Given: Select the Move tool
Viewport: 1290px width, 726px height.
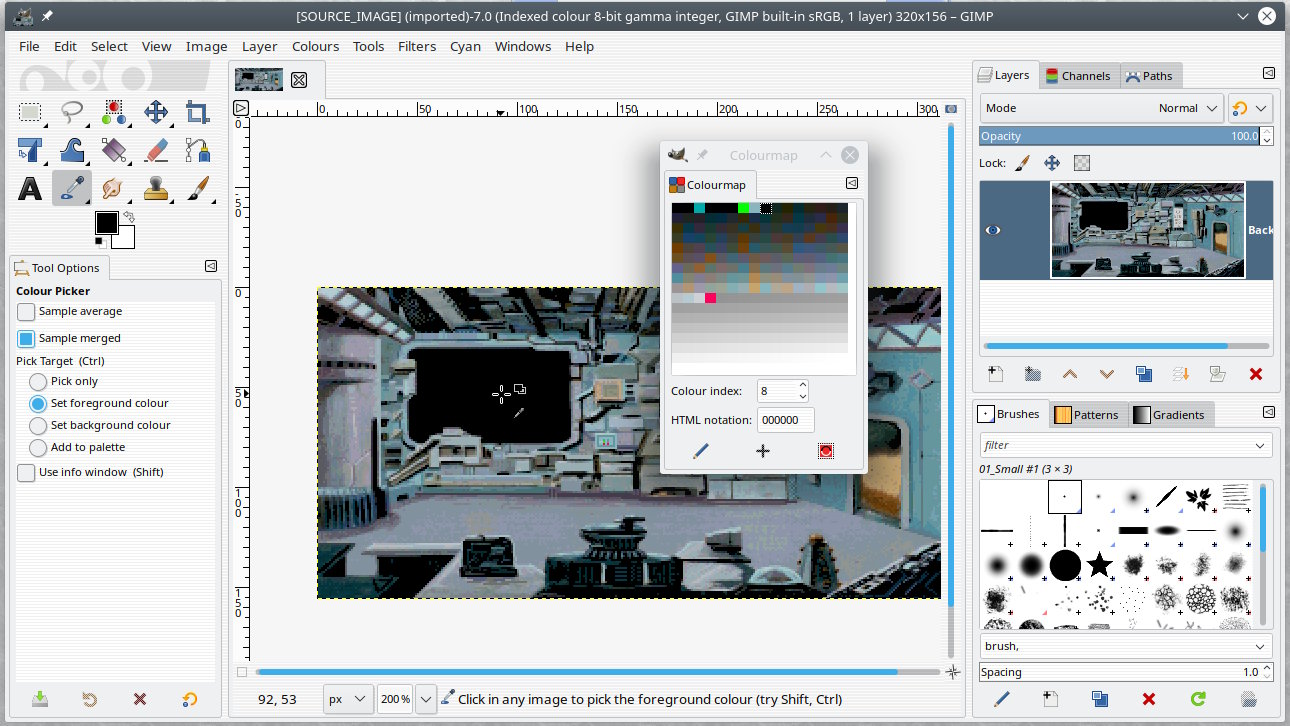Looking at the screenshot, I should 156,112.
